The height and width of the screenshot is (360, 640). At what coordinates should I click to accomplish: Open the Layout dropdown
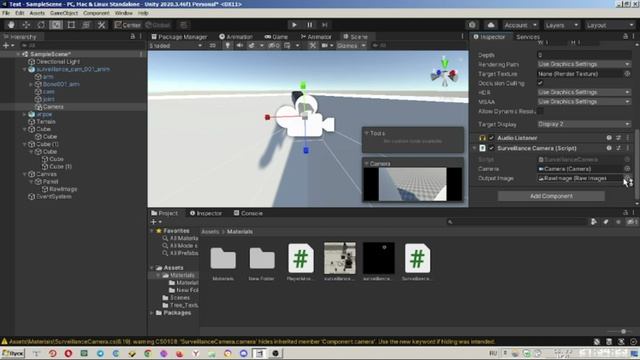click(x=610, y=25)
